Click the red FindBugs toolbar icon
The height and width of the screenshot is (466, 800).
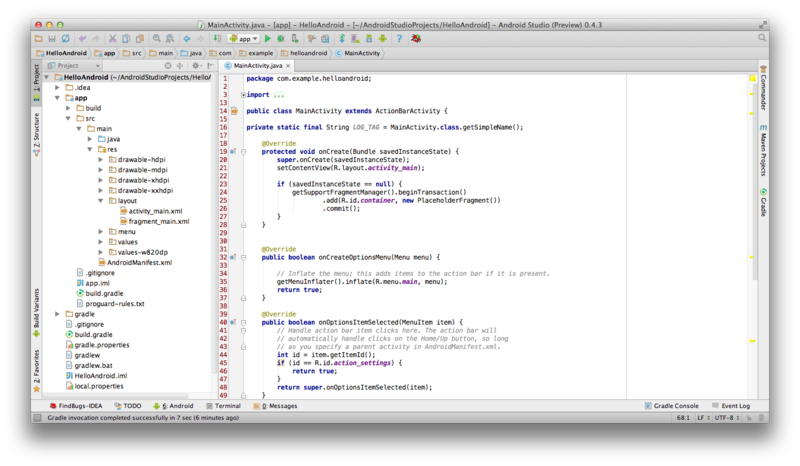(416, 38)
